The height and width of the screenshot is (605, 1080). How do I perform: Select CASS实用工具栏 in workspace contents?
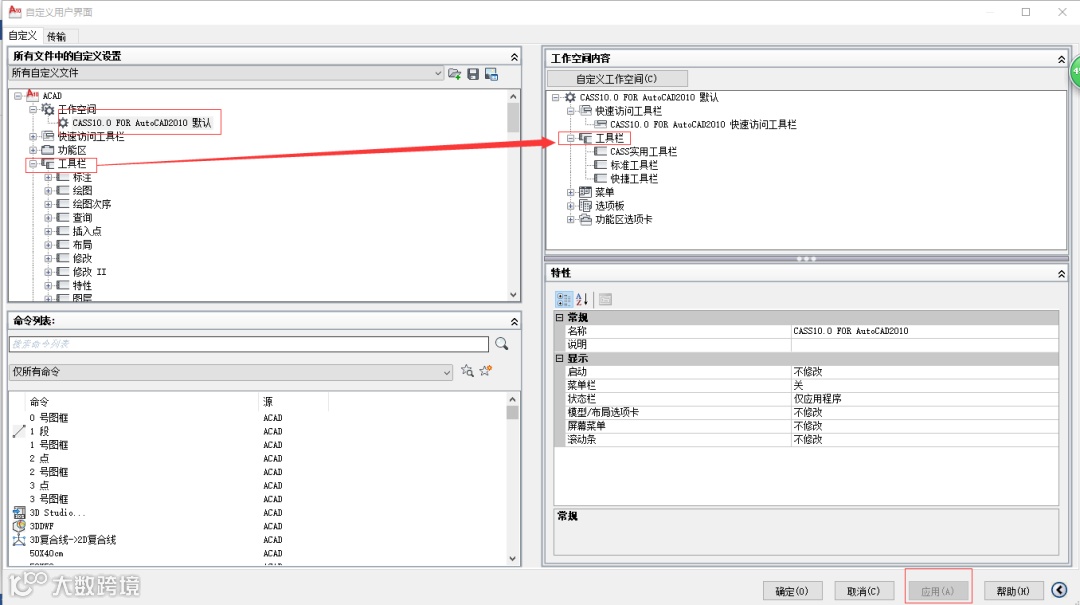pyautogui.click(x=643, y=152)
